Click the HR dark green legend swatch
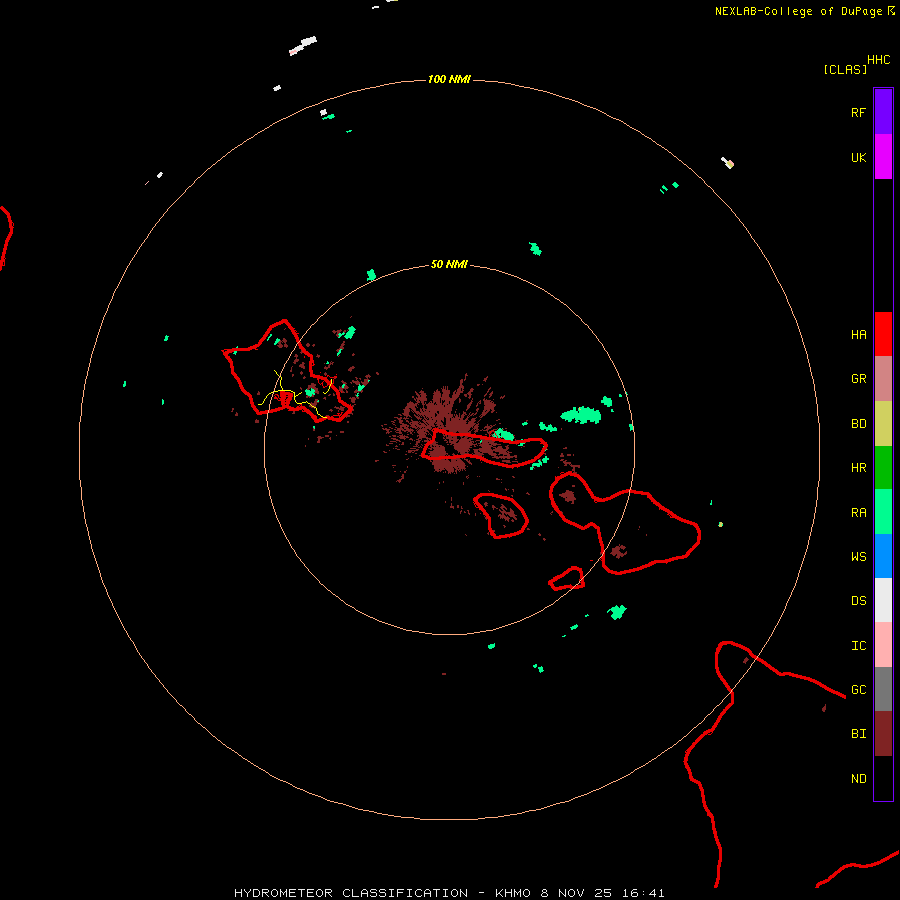Viewport: 900px width, 900px height. point(883,468)
